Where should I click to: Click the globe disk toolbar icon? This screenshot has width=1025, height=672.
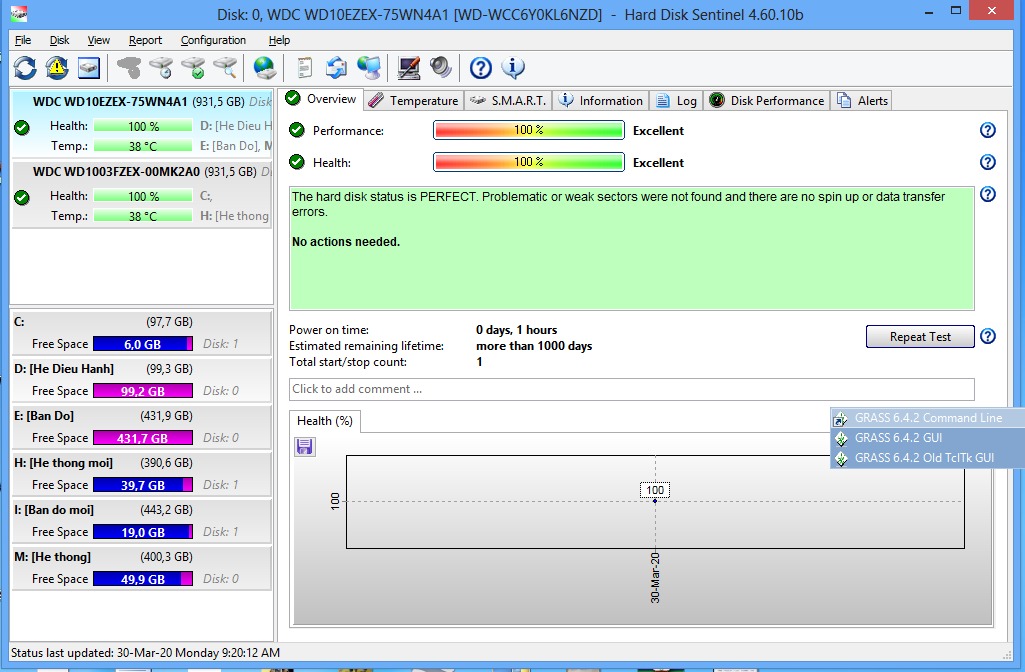264,68
